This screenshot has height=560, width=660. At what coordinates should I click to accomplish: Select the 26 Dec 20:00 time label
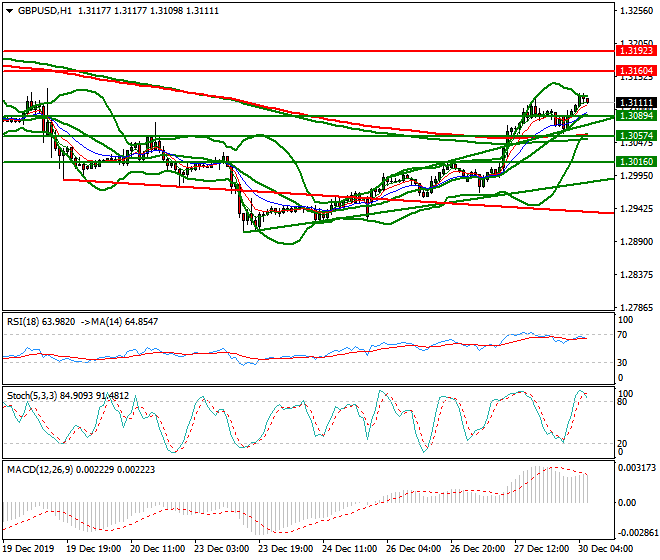tap(478, 549)
